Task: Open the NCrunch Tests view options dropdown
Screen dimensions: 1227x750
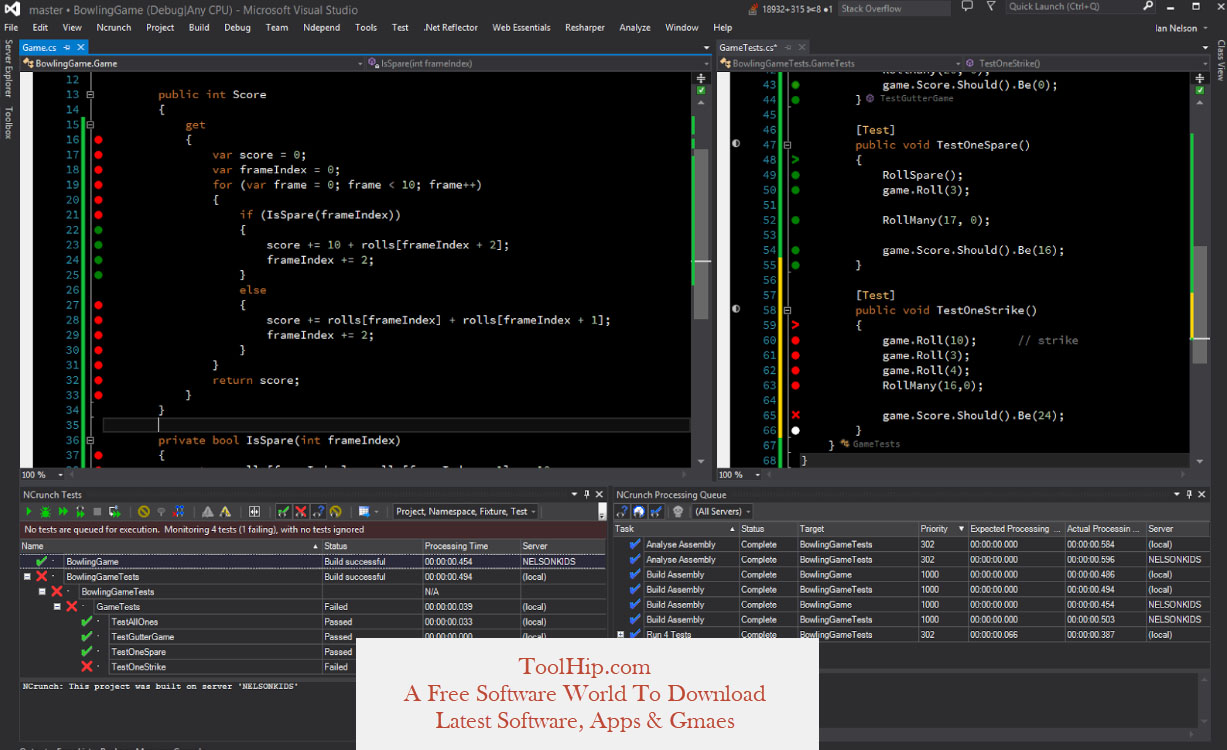Action: coord(368,511)
